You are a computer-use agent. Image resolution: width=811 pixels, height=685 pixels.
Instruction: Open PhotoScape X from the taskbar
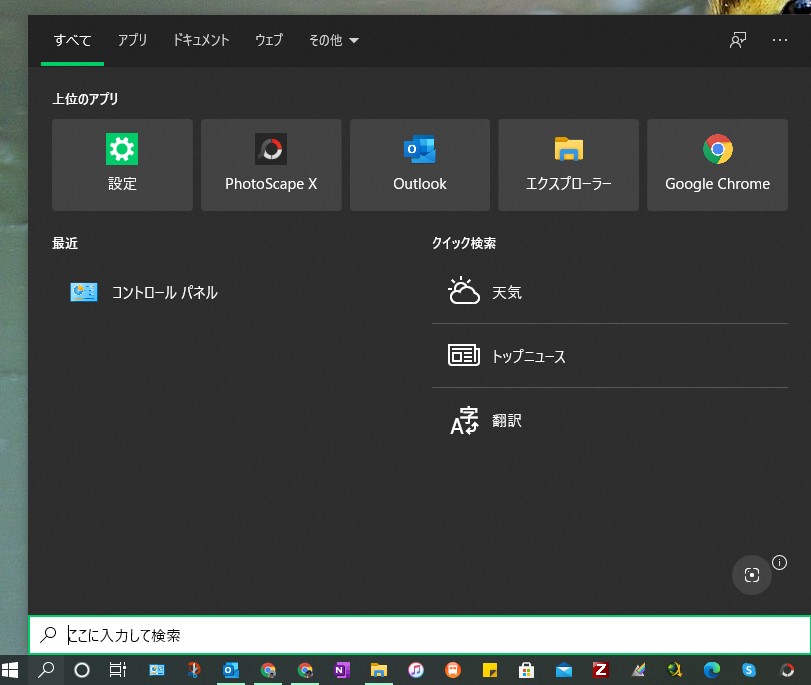coord(787,670)
